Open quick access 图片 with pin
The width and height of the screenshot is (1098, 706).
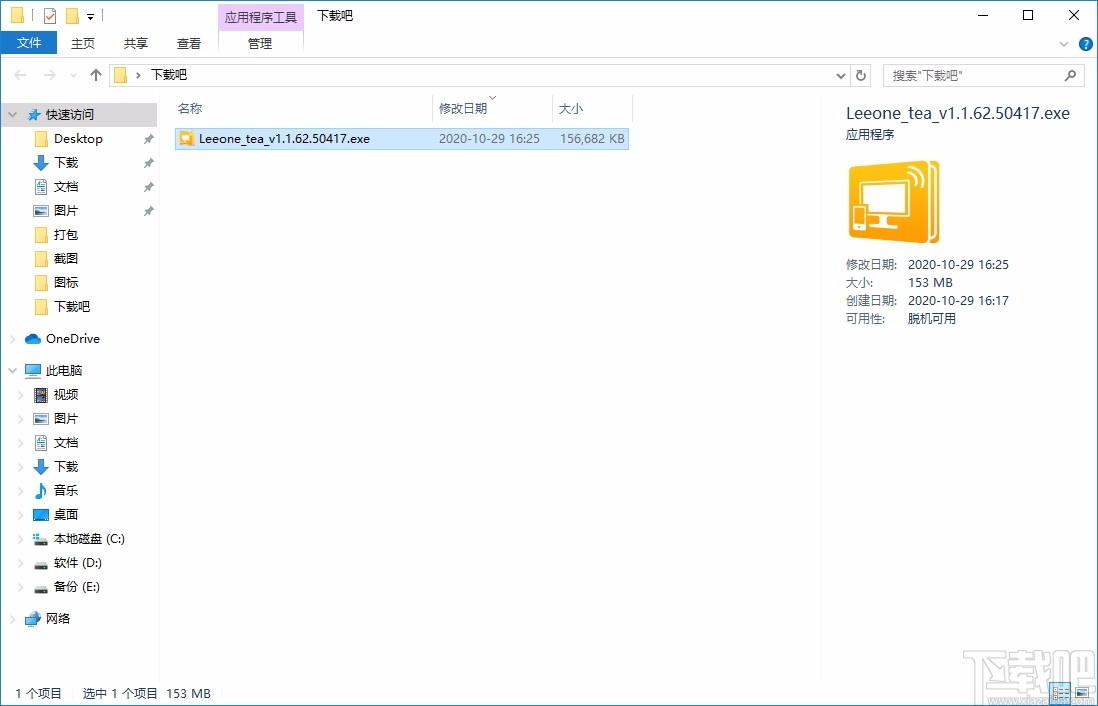pos(66,210)
